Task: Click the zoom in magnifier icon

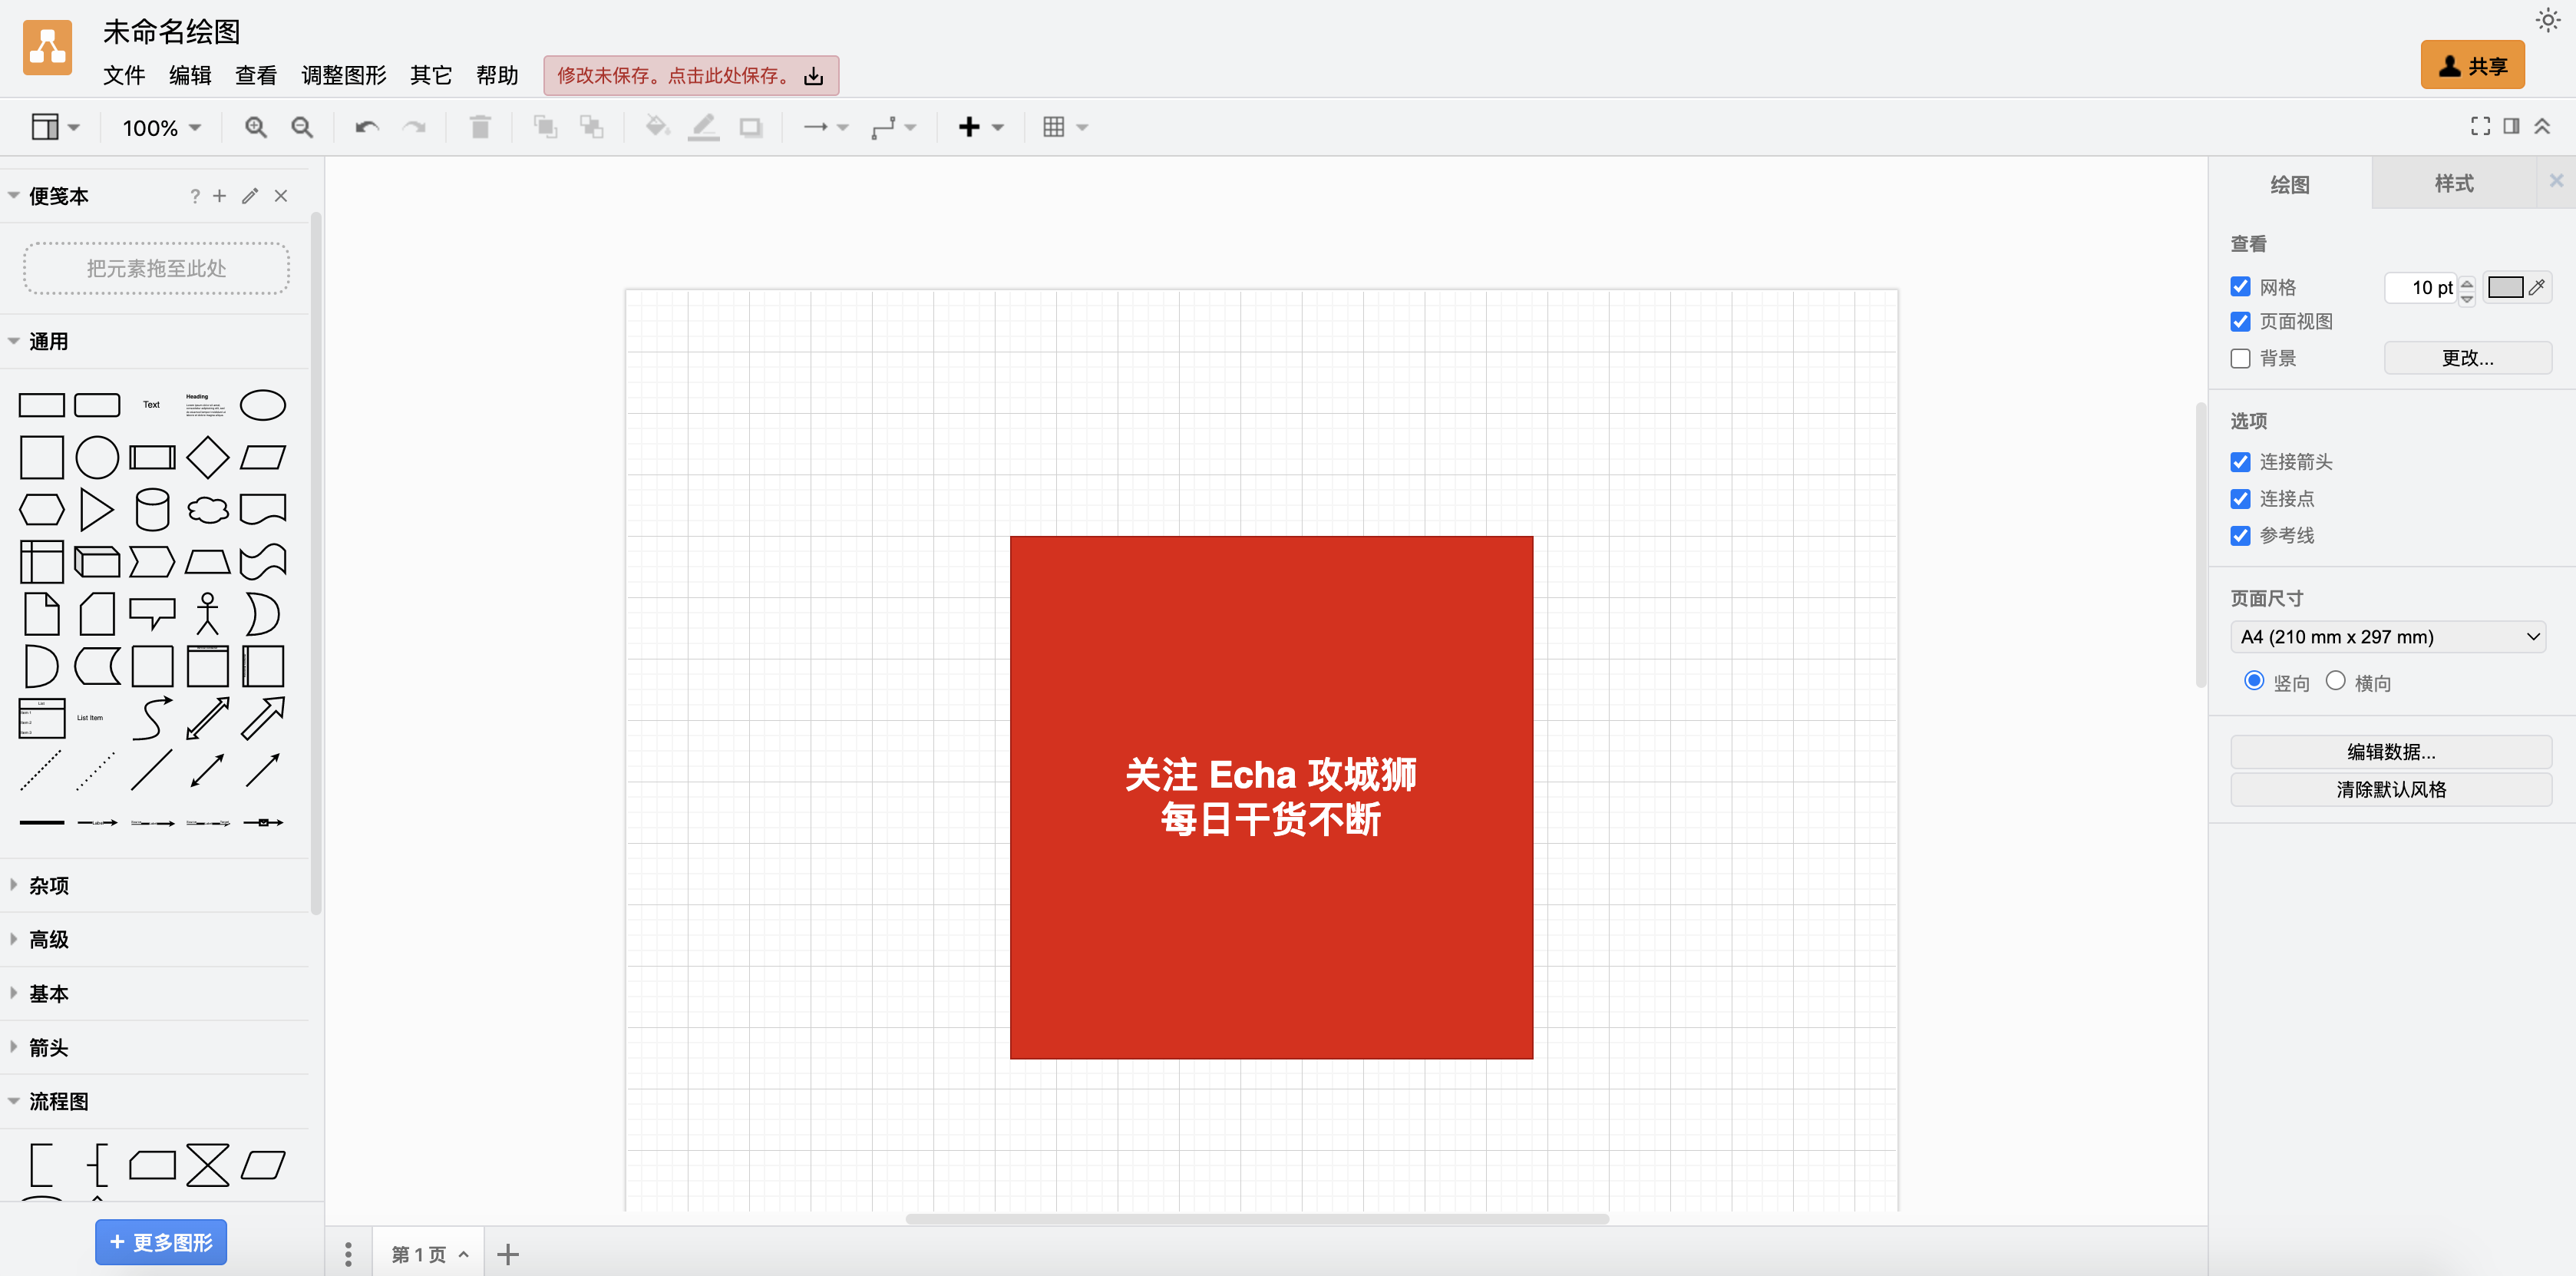Action: coord(256,127)
